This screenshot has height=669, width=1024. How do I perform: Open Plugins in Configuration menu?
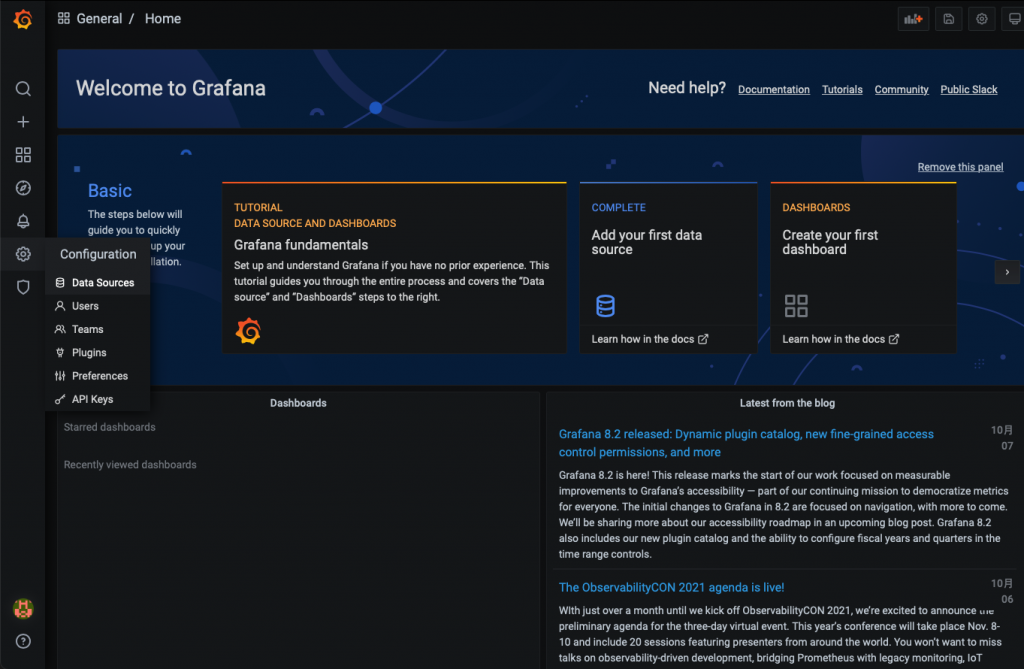(98, 353)
